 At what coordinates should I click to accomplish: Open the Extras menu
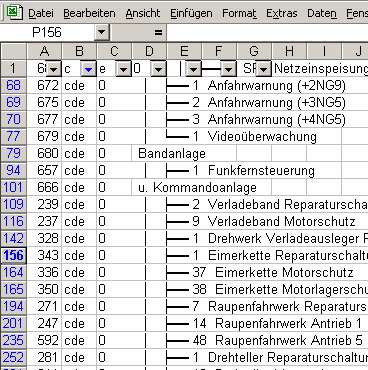click(x=282, y=13)
